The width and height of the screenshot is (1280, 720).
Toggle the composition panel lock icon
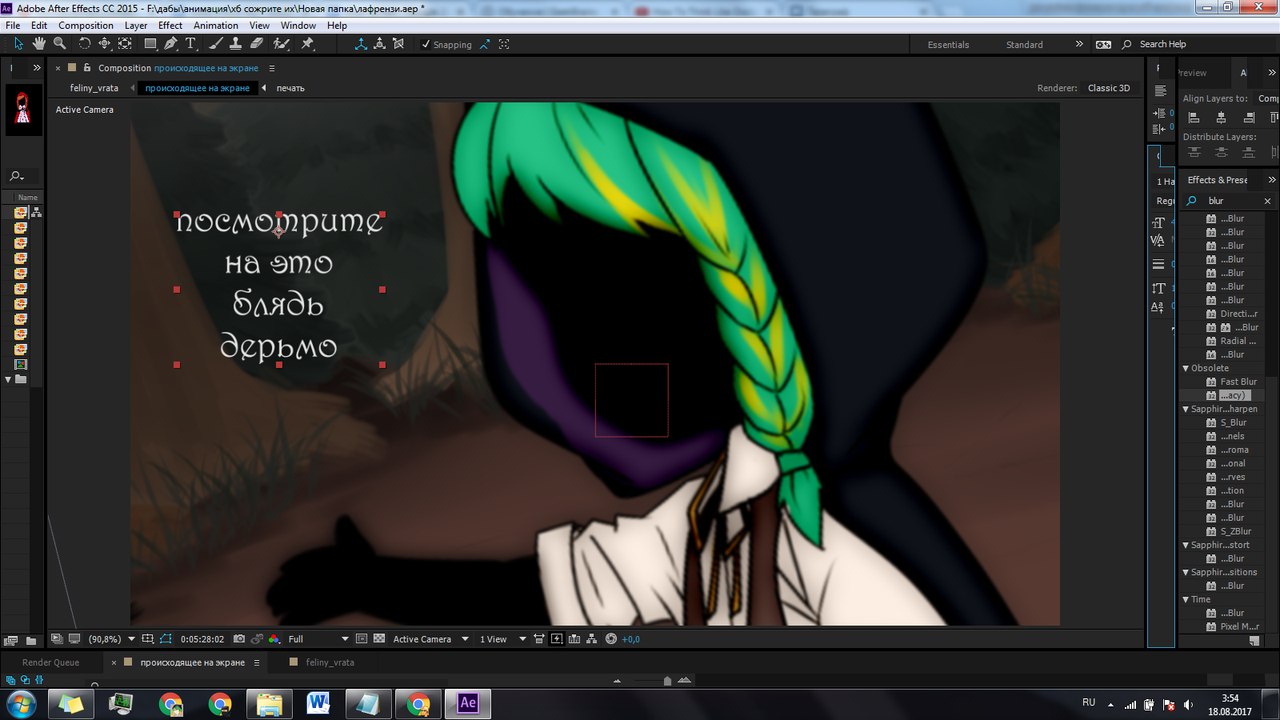pos(87,68)
